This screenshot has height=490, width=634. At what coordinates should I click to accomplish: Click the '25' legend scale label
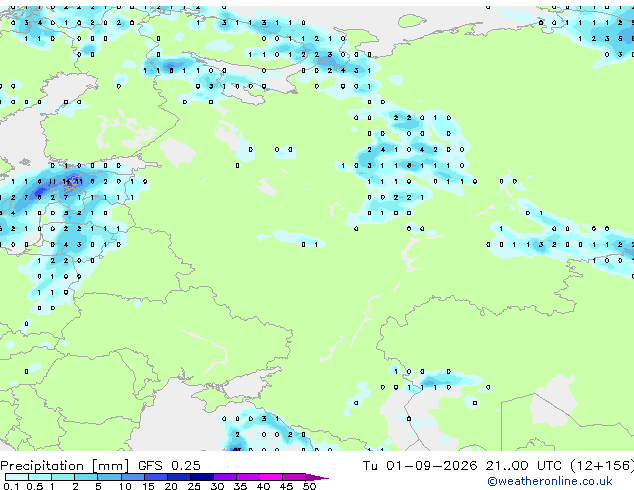click(x=194, y=486)
